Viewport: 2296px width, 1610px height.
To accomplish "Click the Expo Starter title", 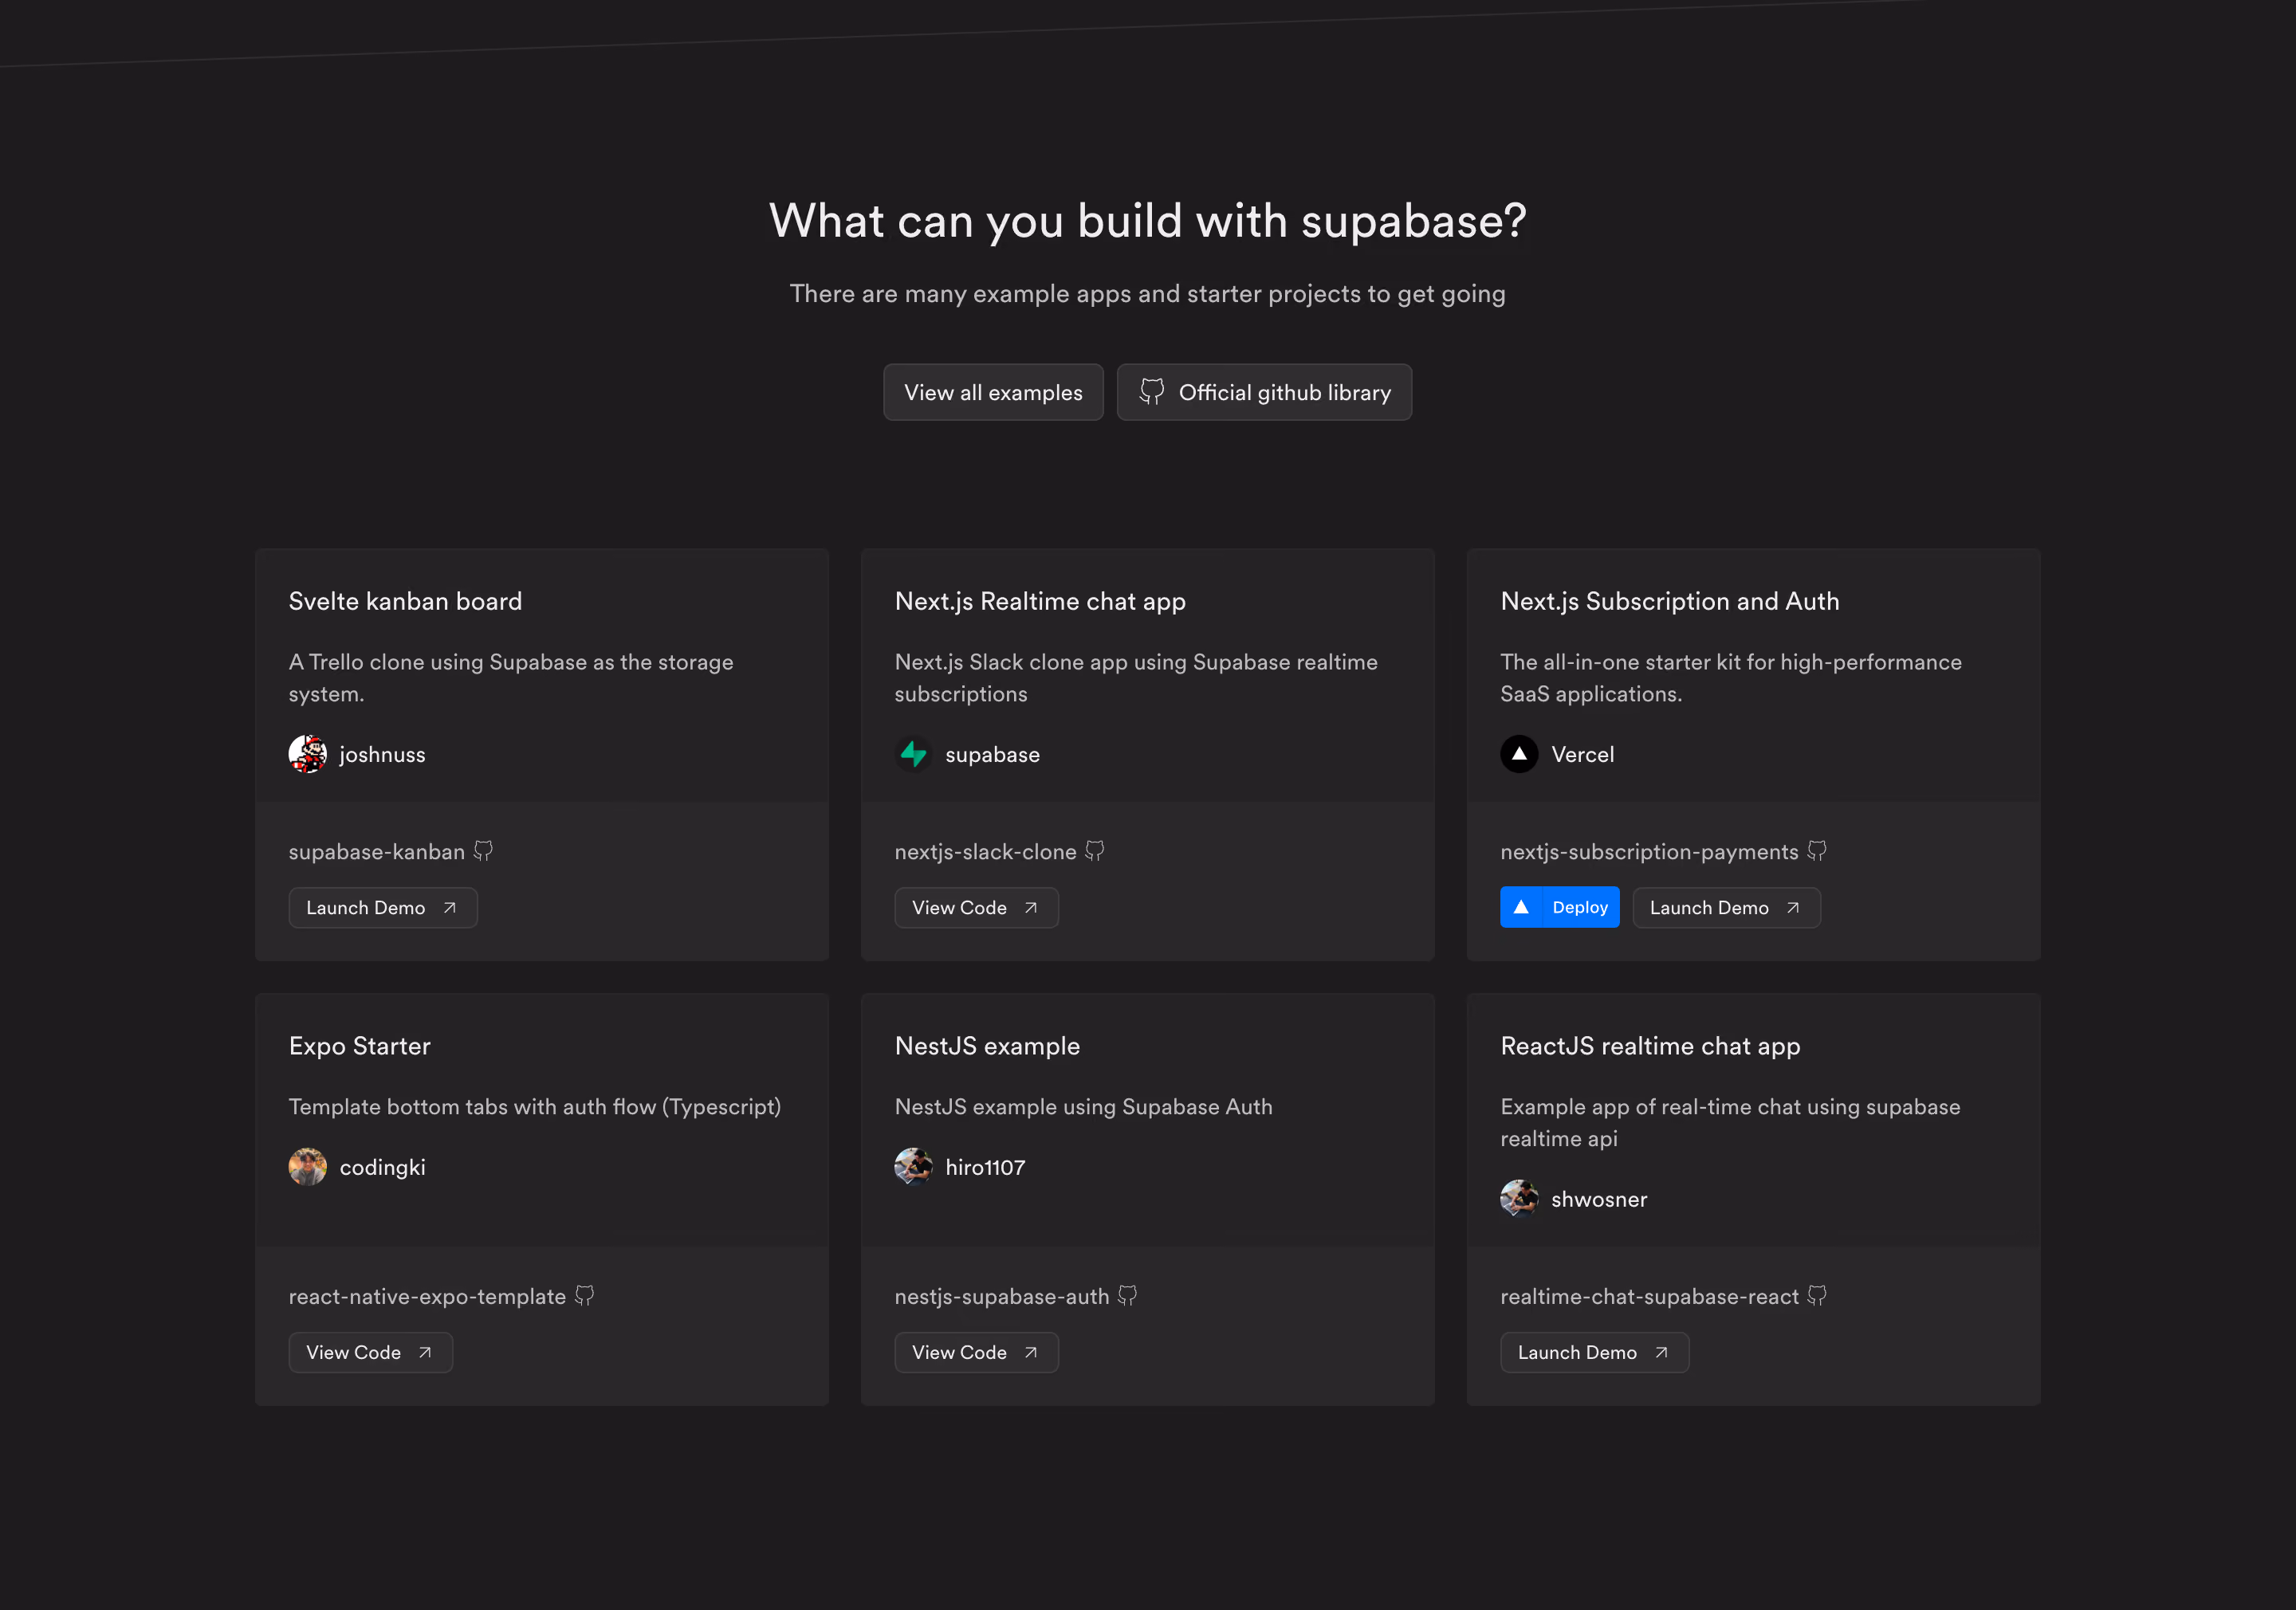I will point(359,1046).
